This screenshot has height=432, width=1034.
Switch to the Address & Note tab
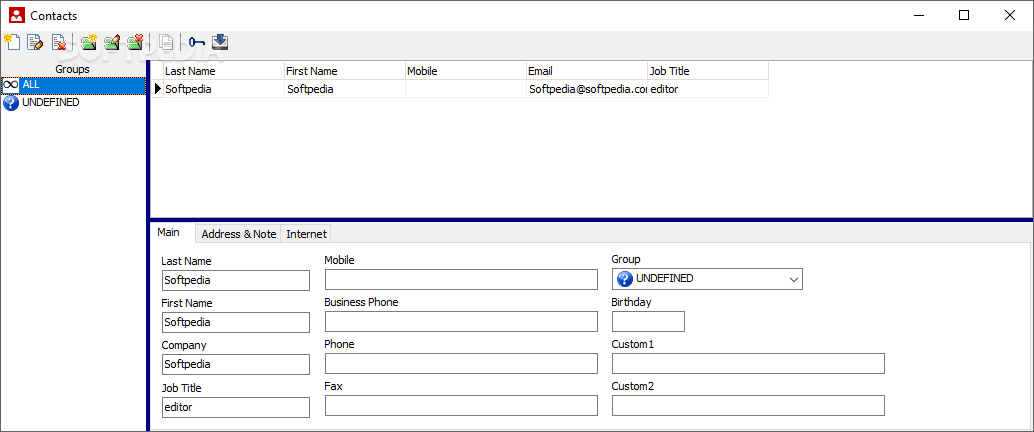pyautogui.click(x=239, y=233)
